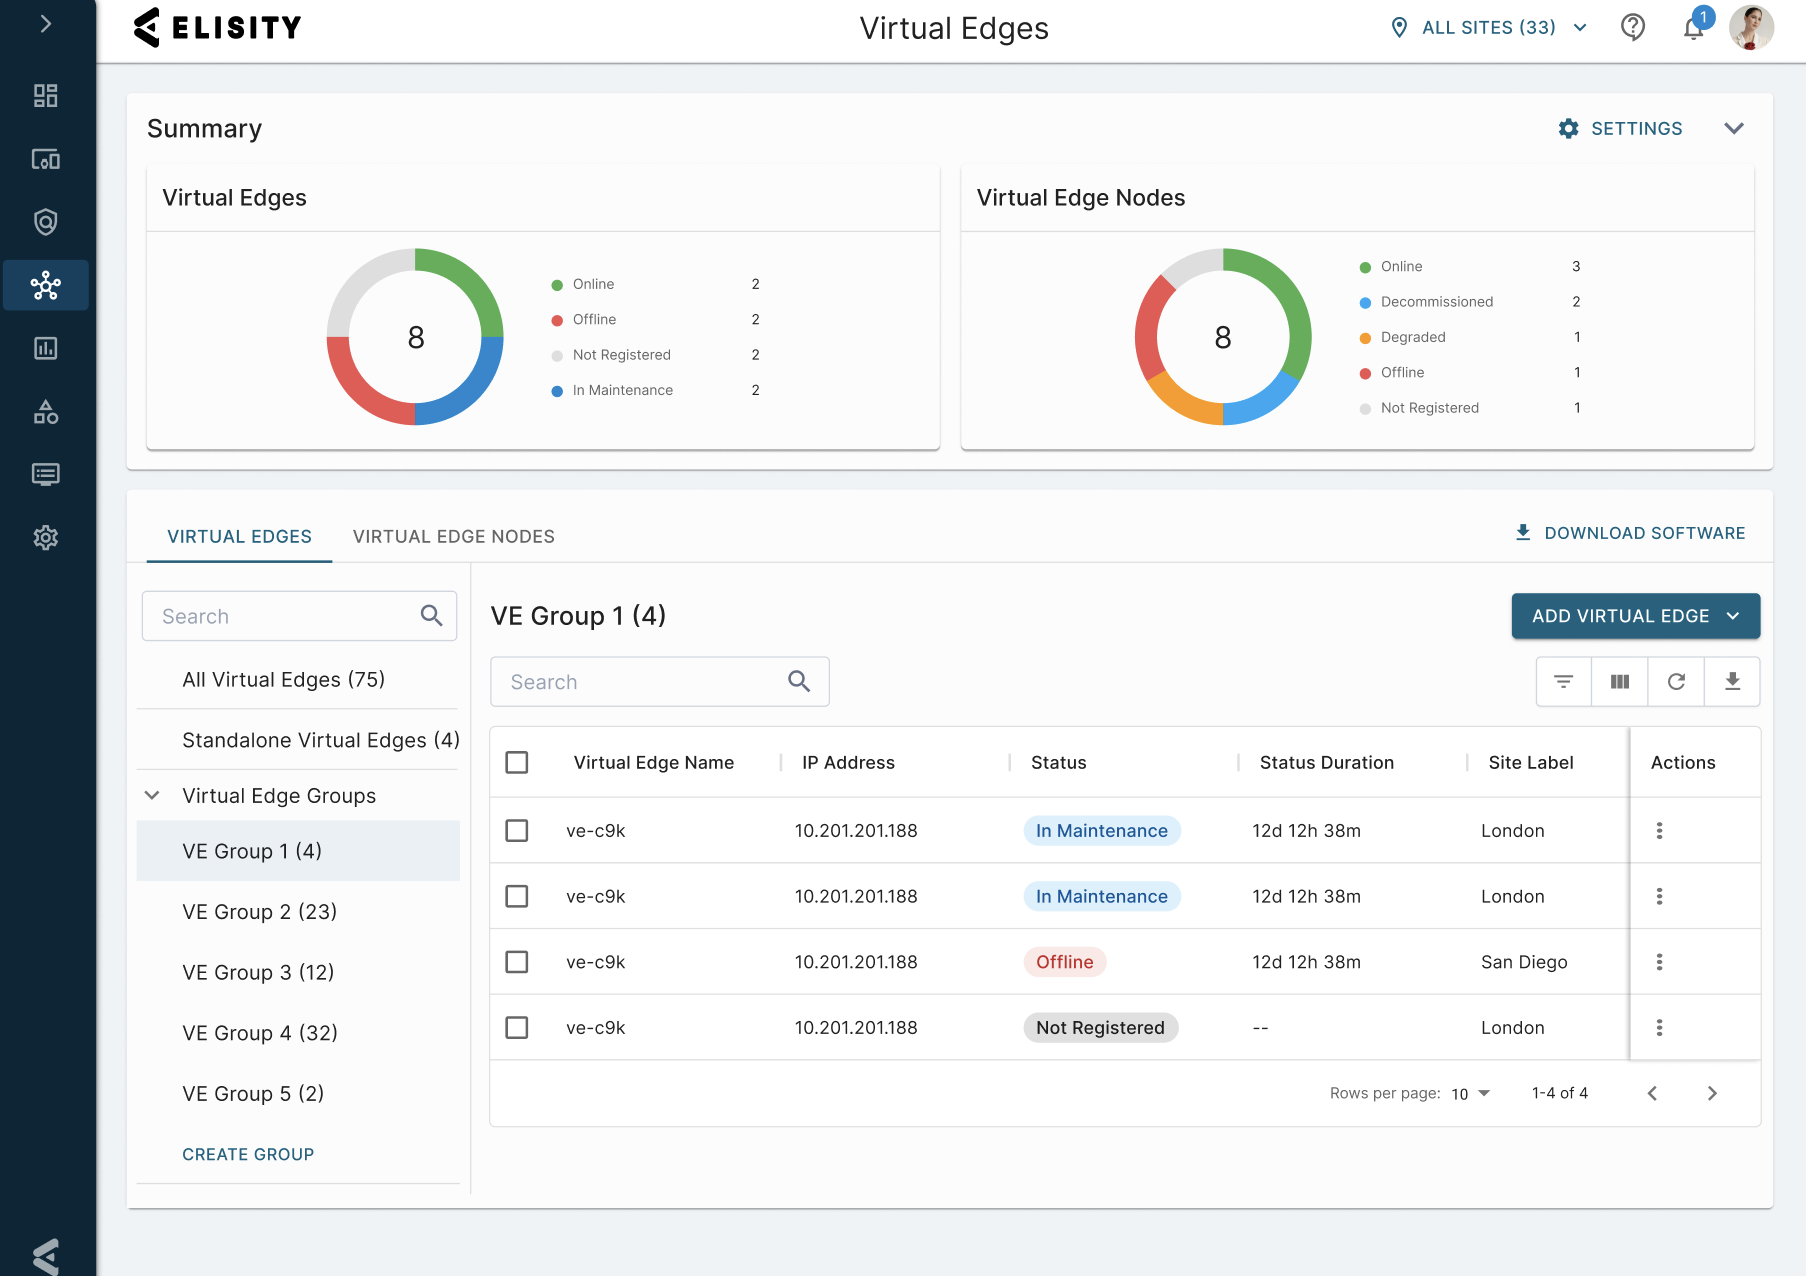Click the ADD VIRTUAL EDGE button
The height and width of the screenshot is (1276, 1806).
[1636, 616]
